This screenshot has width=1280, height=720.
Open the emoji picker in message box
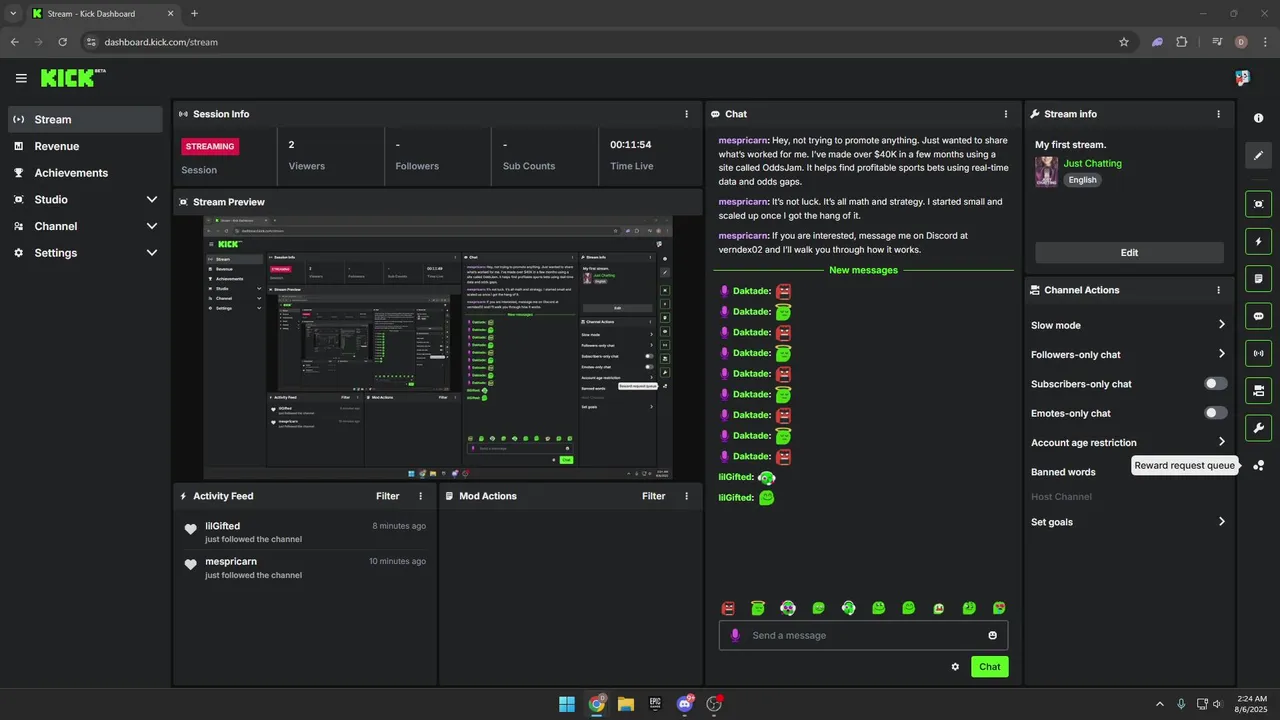click(993, 635)
